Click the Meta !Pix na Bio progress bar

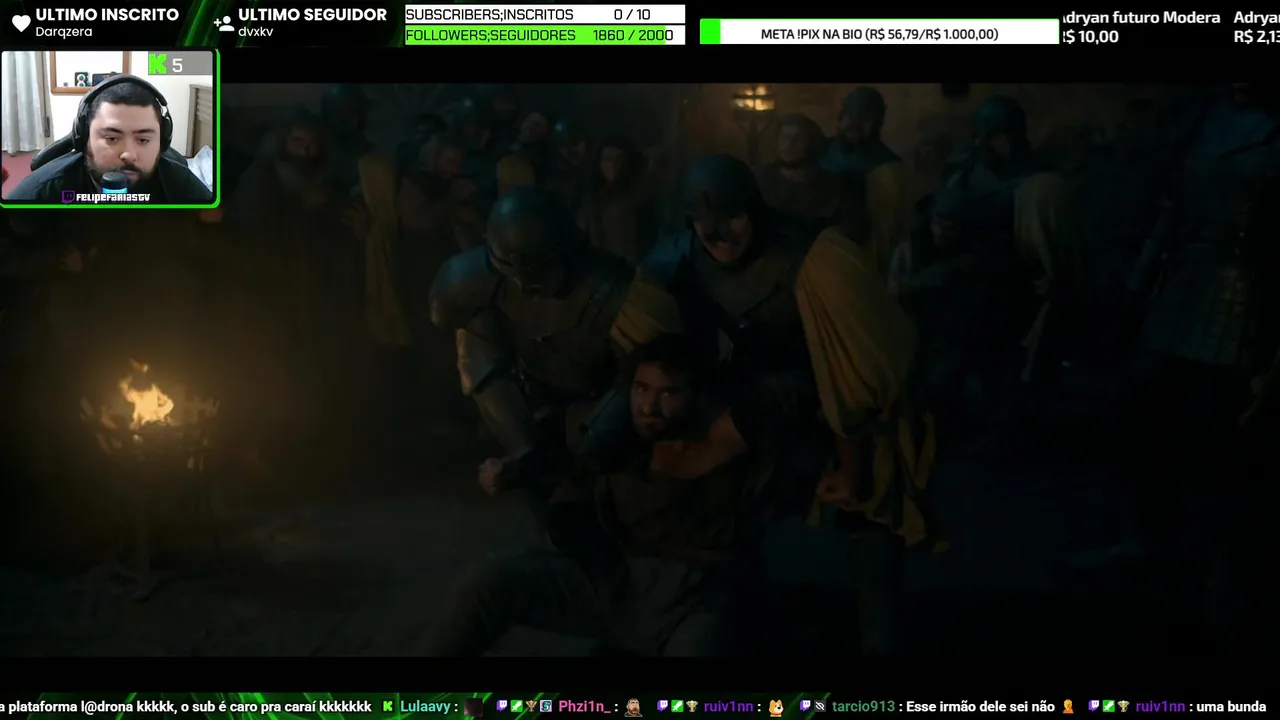879,33
